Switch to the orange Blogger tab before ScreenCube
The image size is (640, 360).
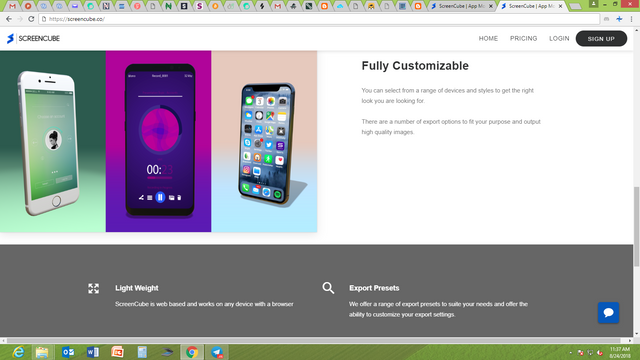click(418, 6)
